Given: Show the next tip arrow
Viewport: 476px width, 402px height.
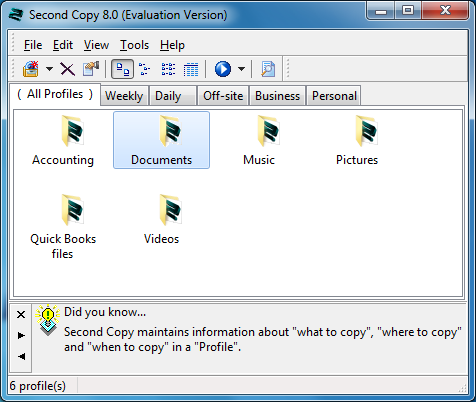Looking at the screenshot, I should tap(21, 335).
